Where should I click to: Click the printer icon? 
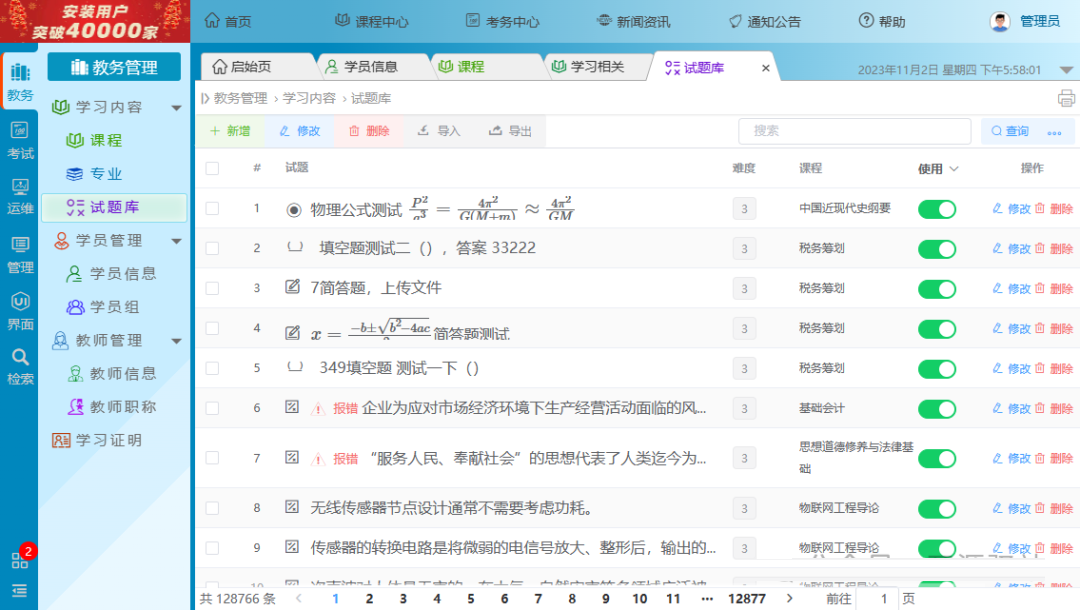tap(1066, 98)
